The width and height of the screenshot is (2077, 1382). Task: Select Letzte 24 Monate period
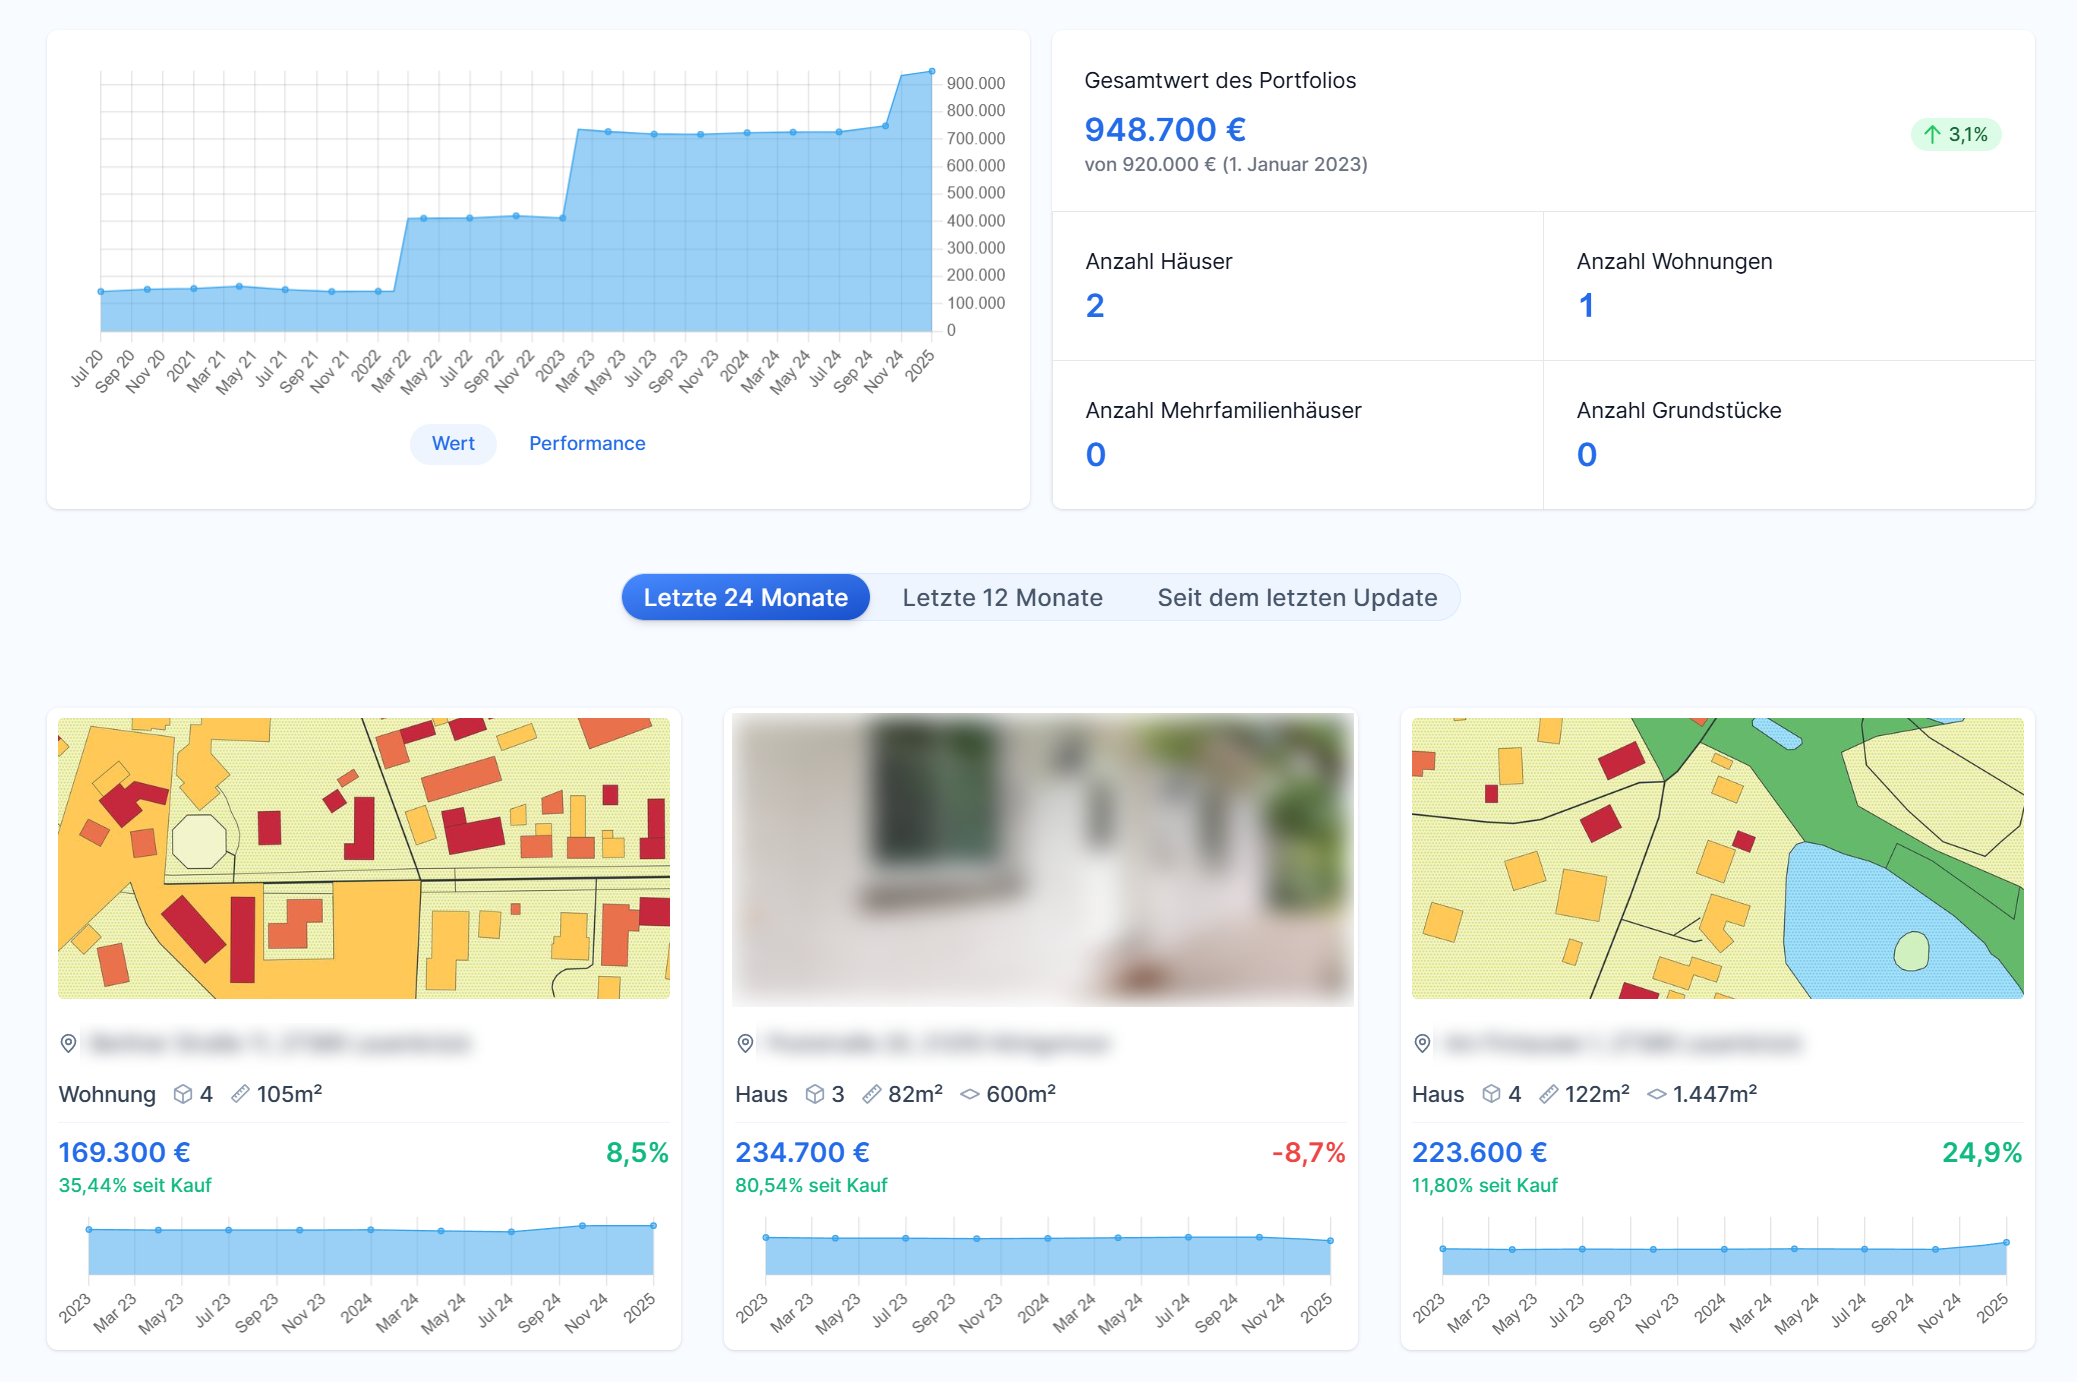[745, 597]
